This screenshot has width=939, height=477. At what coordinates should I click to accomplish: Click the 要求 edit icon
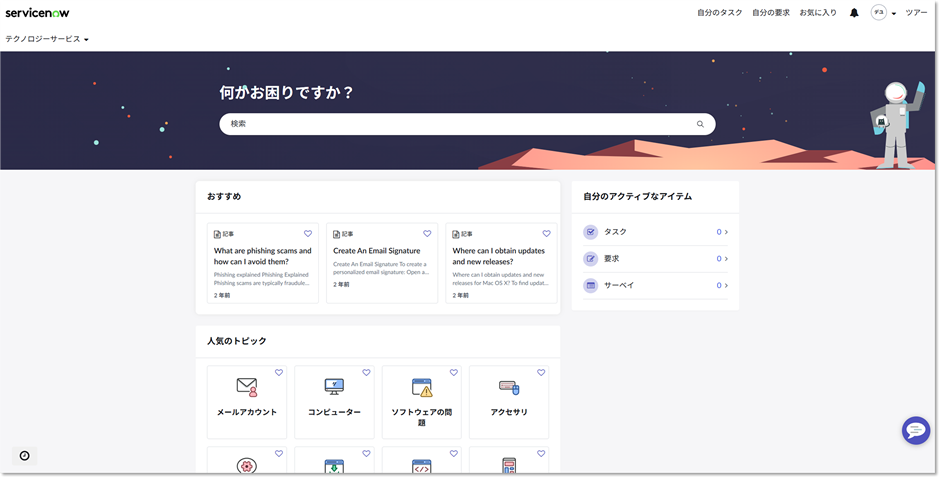(x=590, y=259)
